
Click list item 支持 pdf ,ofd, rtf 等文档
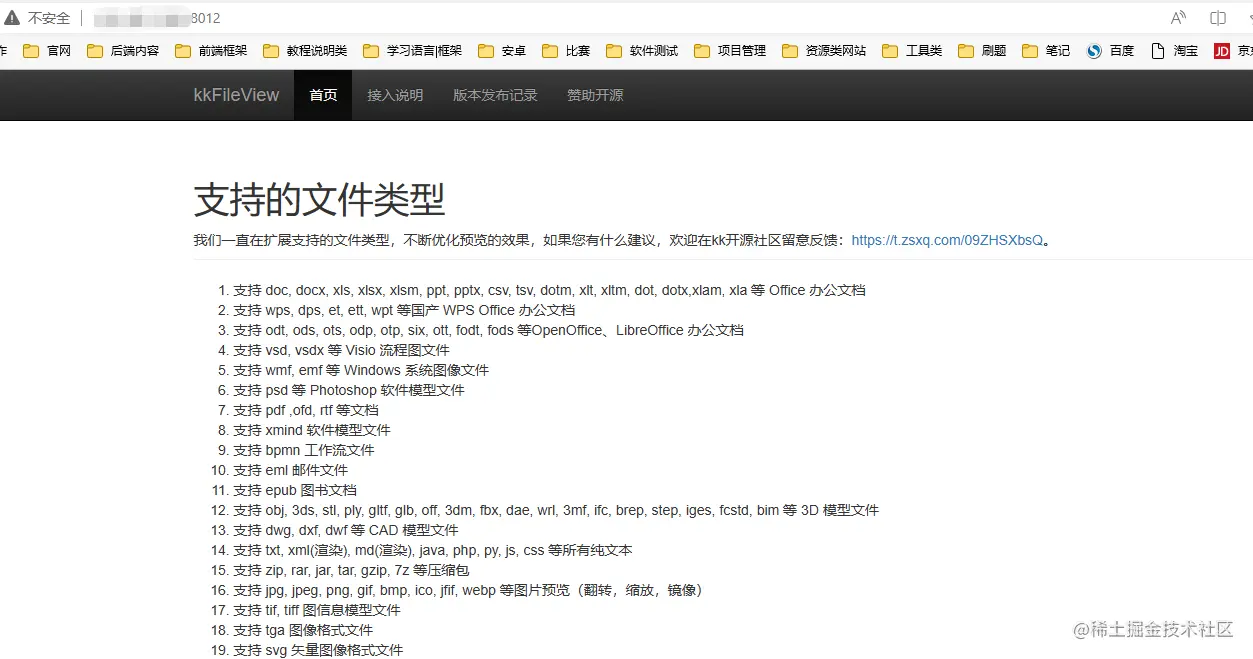[x=306, y=410]
